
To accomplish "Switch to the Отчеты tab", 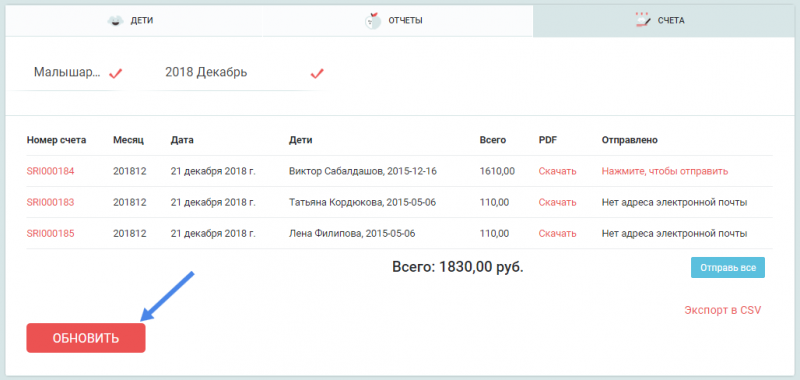I will 398,21.
